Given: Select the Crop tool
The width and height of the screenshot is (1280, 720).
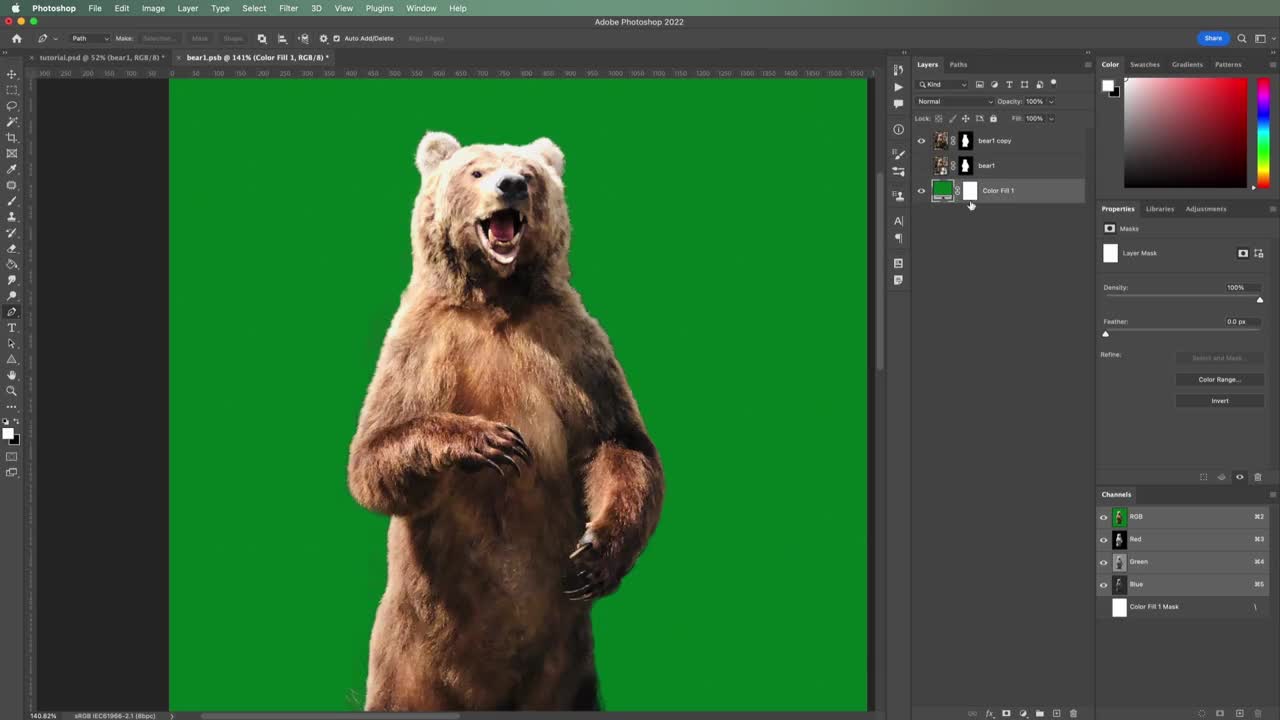Looking at the screenshot, I should [12, 138].
